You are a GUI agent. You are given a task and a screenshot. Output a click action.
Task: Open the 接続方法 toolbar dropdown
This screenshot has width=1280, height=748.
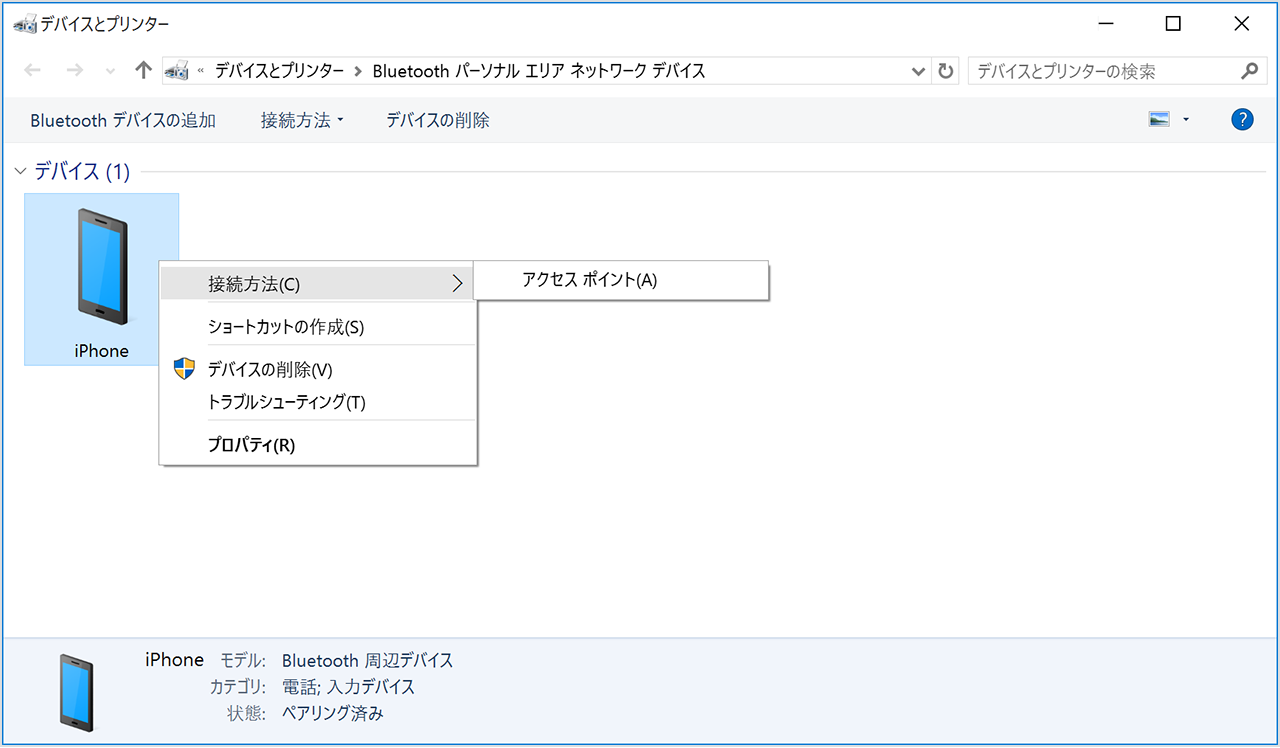(x=302, y=120)
